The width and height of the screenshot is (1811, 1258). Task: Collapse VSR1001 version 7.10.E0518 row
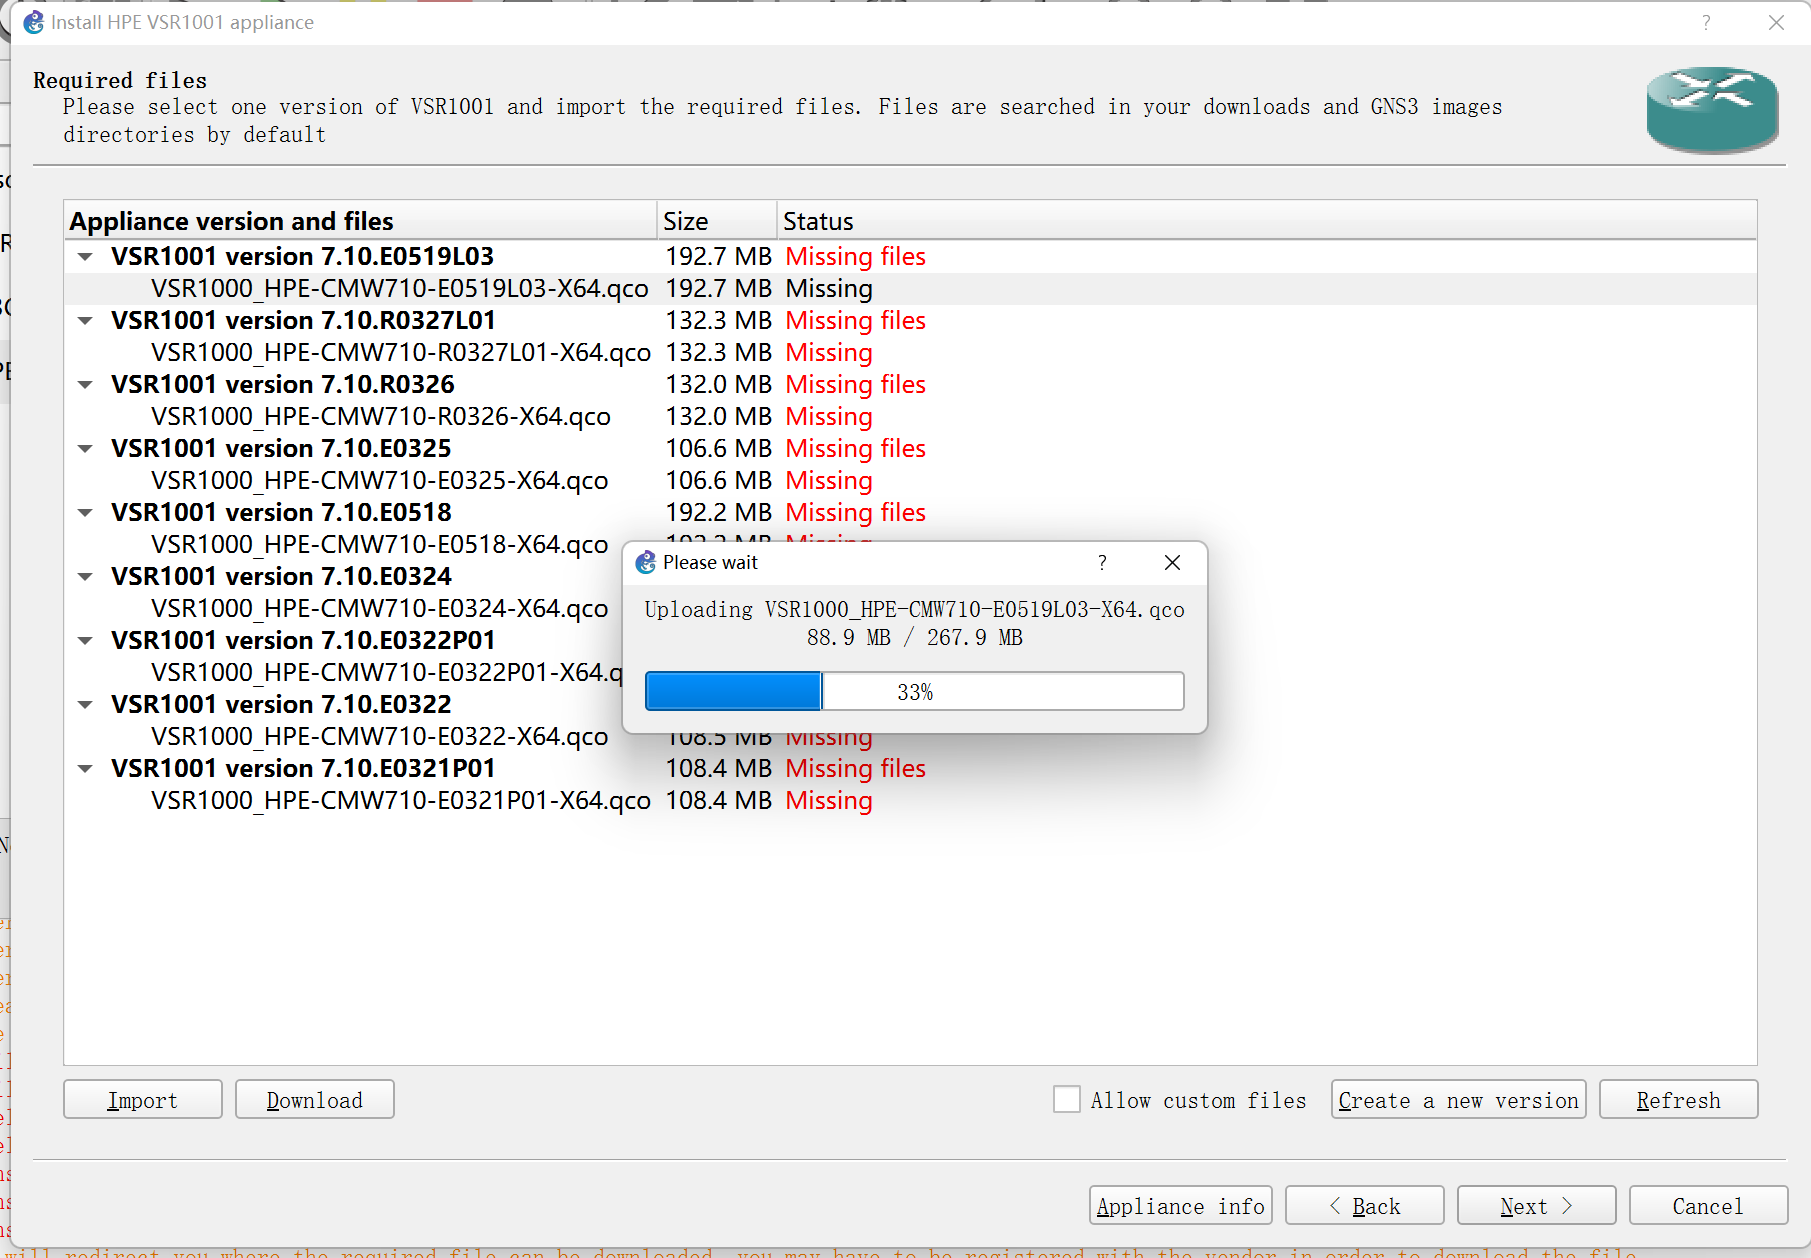click(x=86, y=513)
